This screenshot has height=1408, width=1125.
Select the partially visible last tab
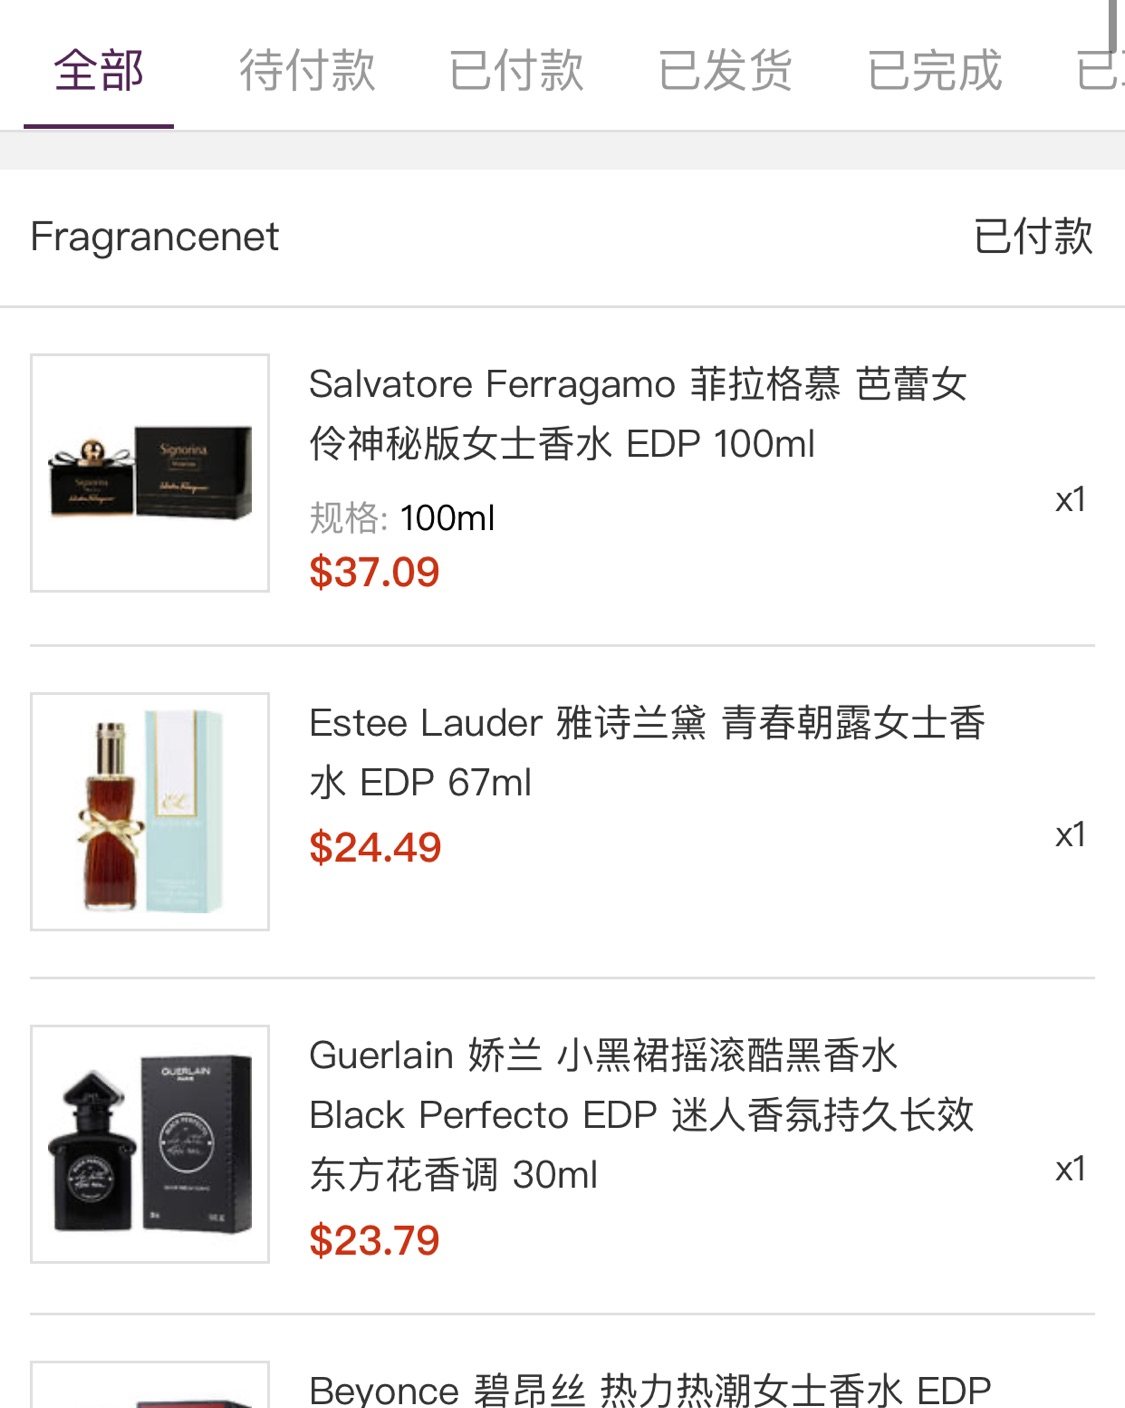[x=1098, y=70]
